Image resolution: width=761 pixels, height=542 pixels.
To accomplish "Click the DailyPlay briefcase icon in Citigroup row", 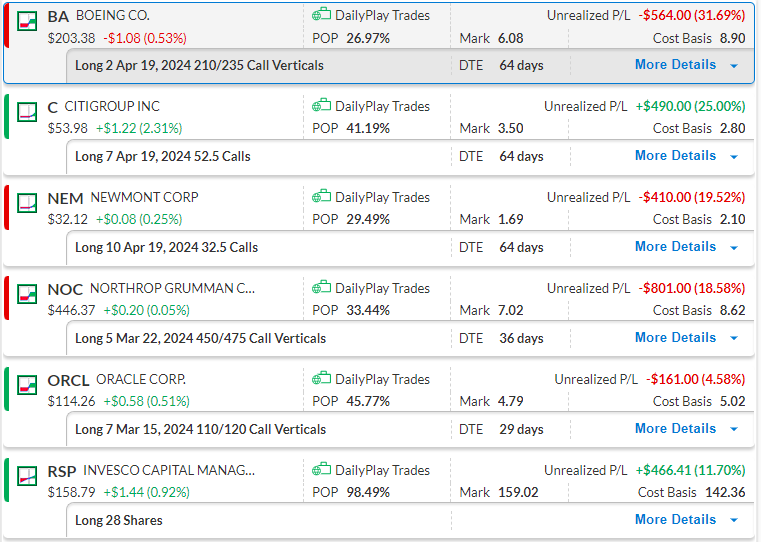I will (x=321, y=105).
